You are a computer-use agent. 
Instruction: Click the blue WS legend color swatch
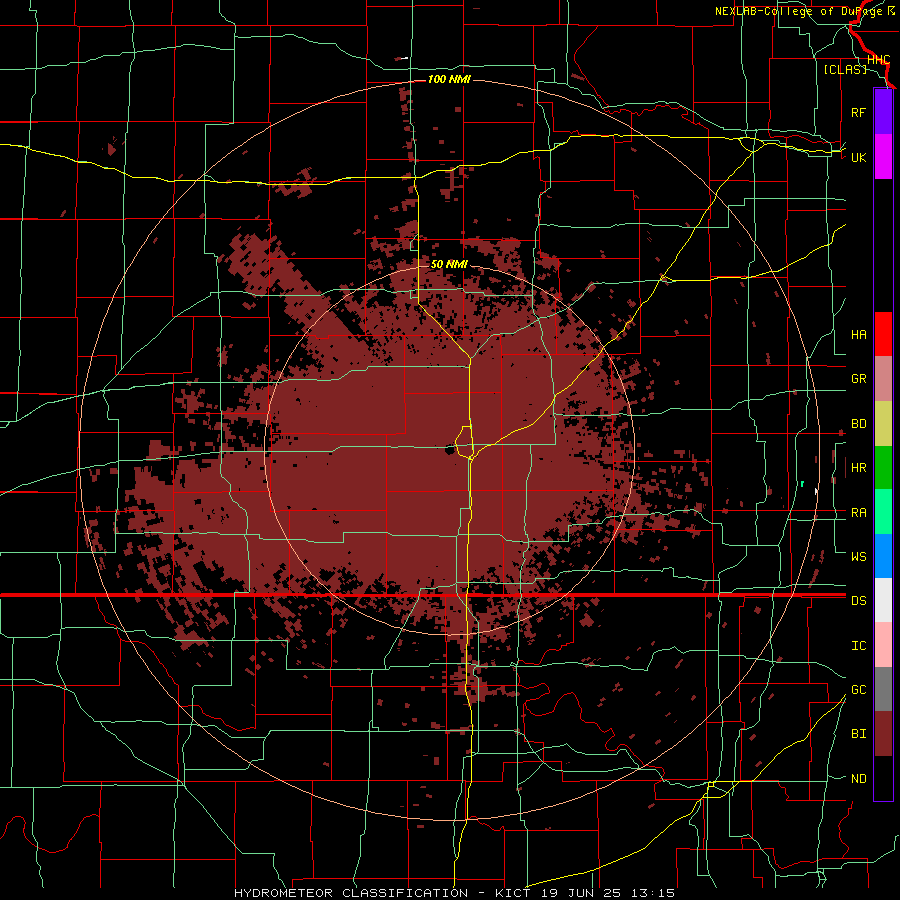click(x=883, y=556)
